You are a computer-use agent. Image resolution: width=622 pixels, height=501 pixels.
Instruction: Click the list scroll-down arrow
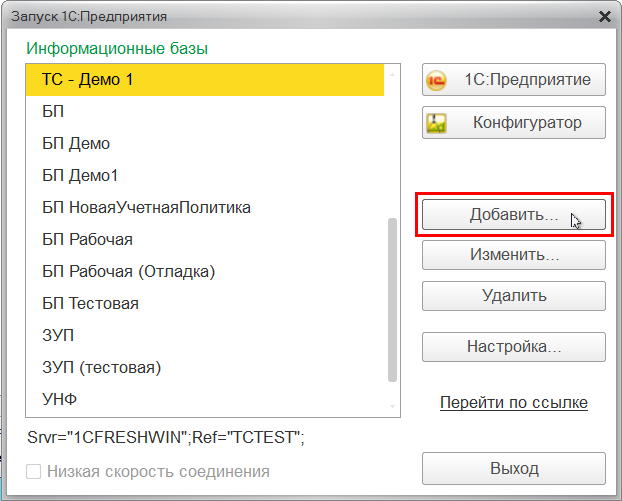coord(392,406)
